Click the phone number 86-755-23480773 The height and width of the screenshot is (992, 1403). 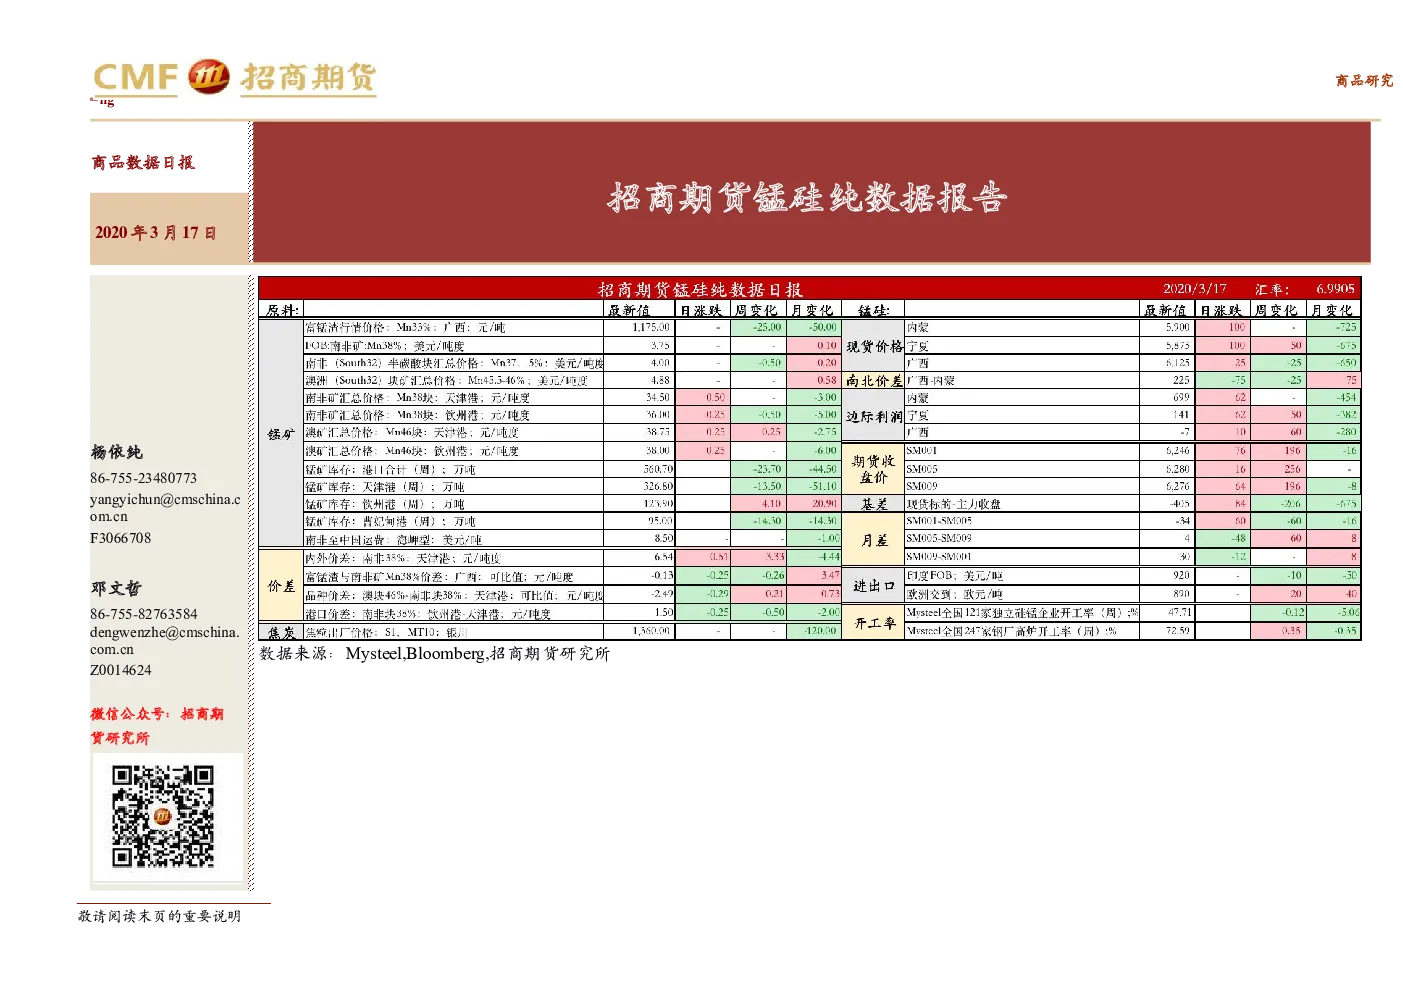pyautogui.click(x=143, y=478)
